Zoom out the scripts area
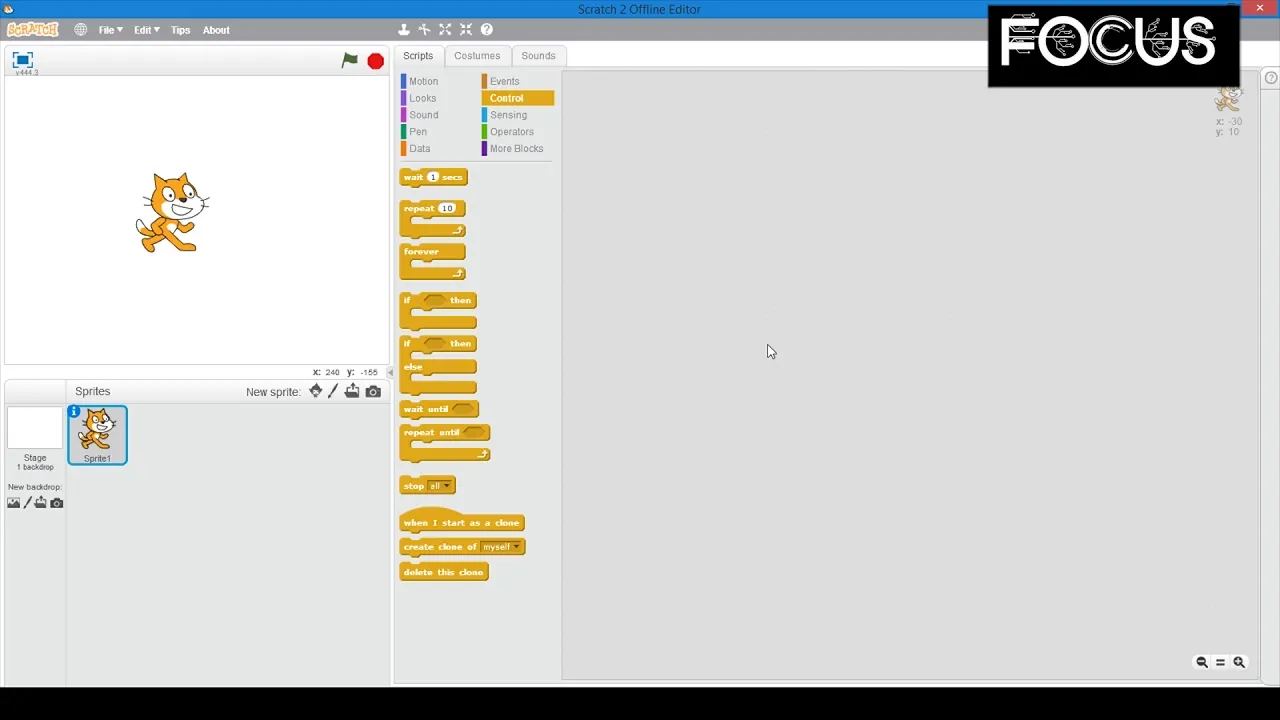 click(x=1202, y=662)
